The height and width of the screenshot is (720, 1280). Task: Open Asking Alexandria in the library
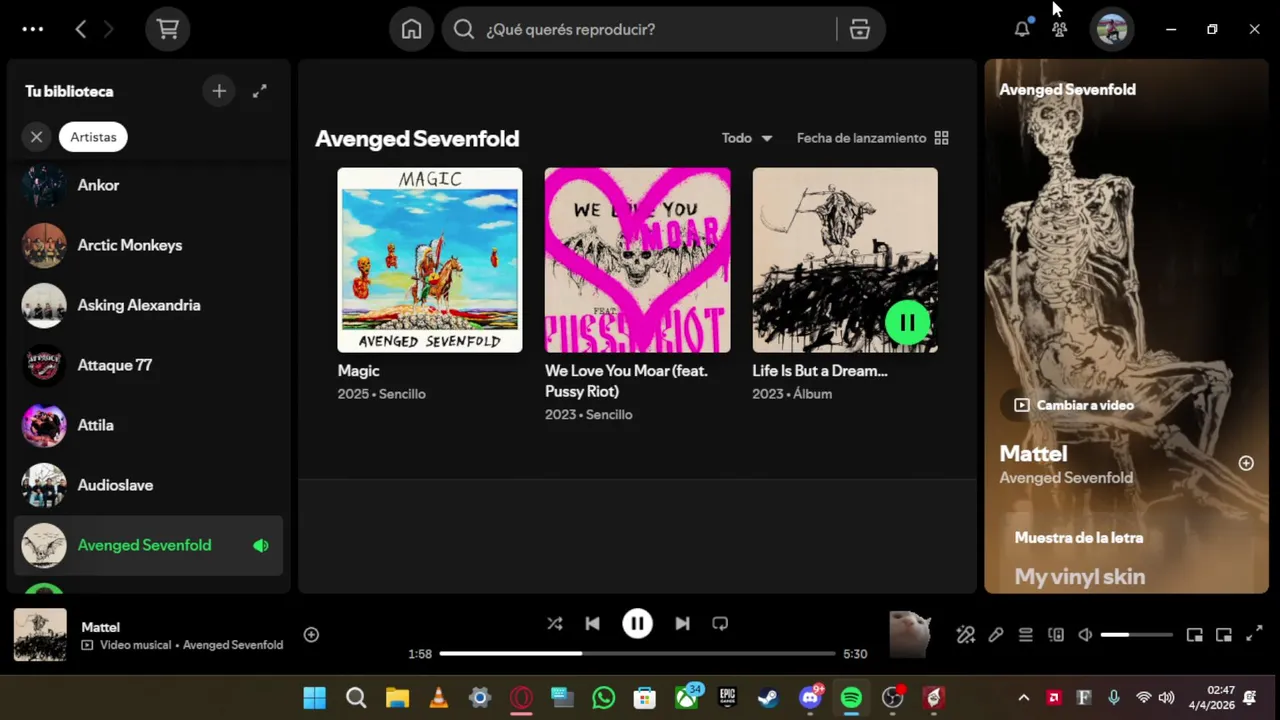[x=148, y=305]
